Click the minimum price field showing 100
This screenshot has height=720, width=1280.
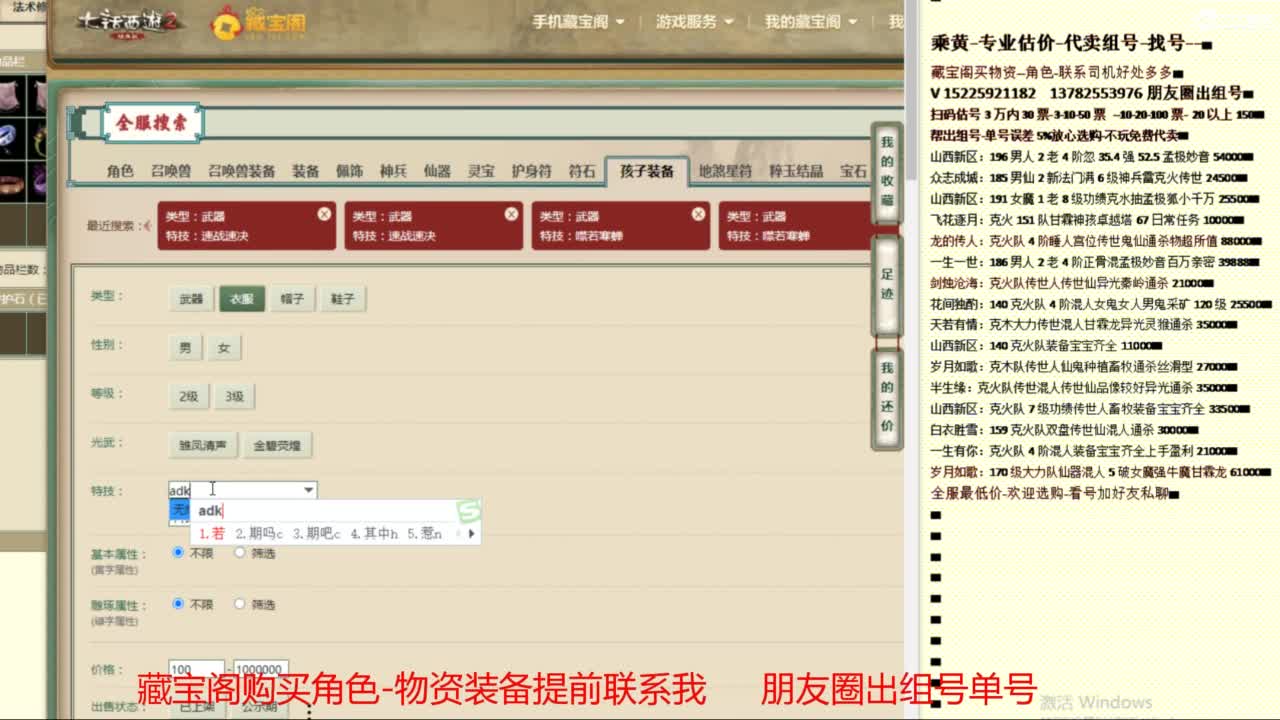(196, 669)
